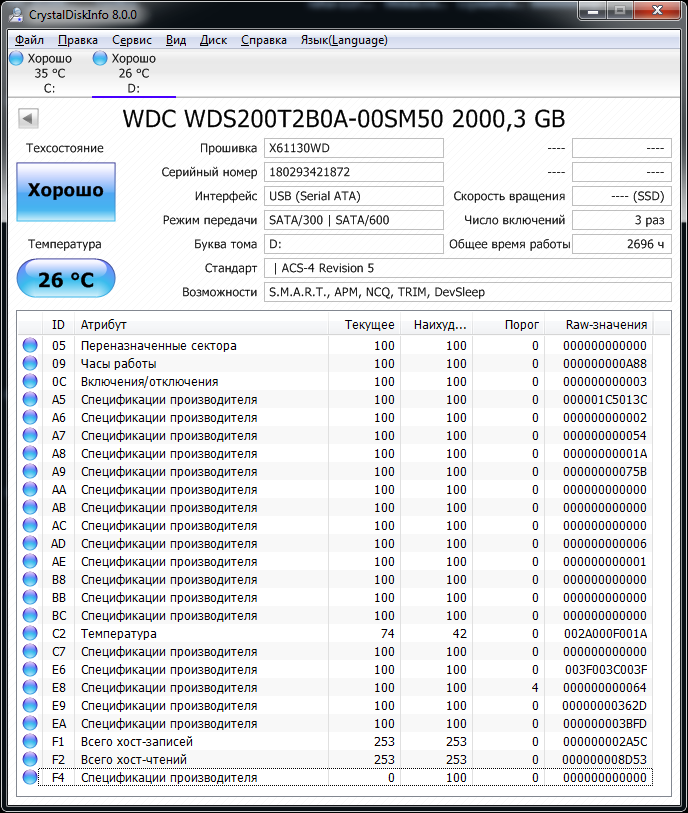Select the Переназначенные сектора attribute text

(x=159, y=346)
